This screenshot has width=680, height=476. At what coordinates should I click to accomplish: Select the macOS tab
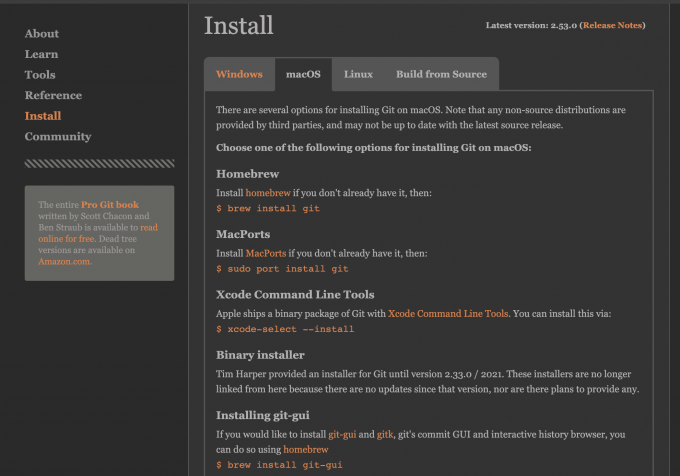point(303,74)
